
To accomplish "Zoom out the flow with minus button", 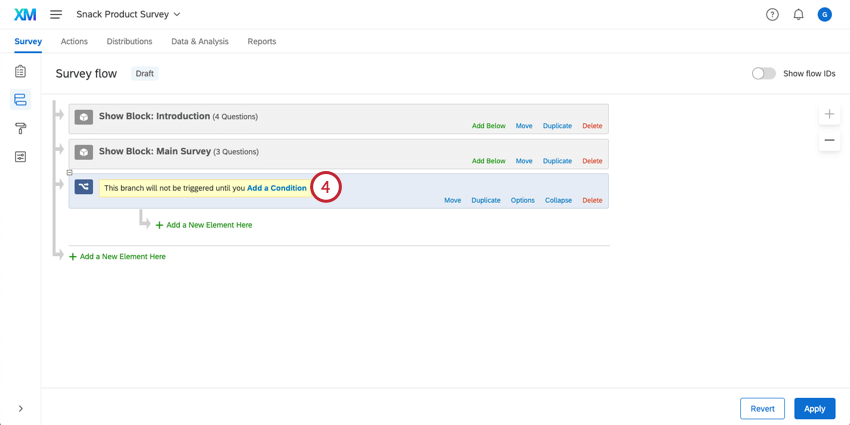I will 829,140.
